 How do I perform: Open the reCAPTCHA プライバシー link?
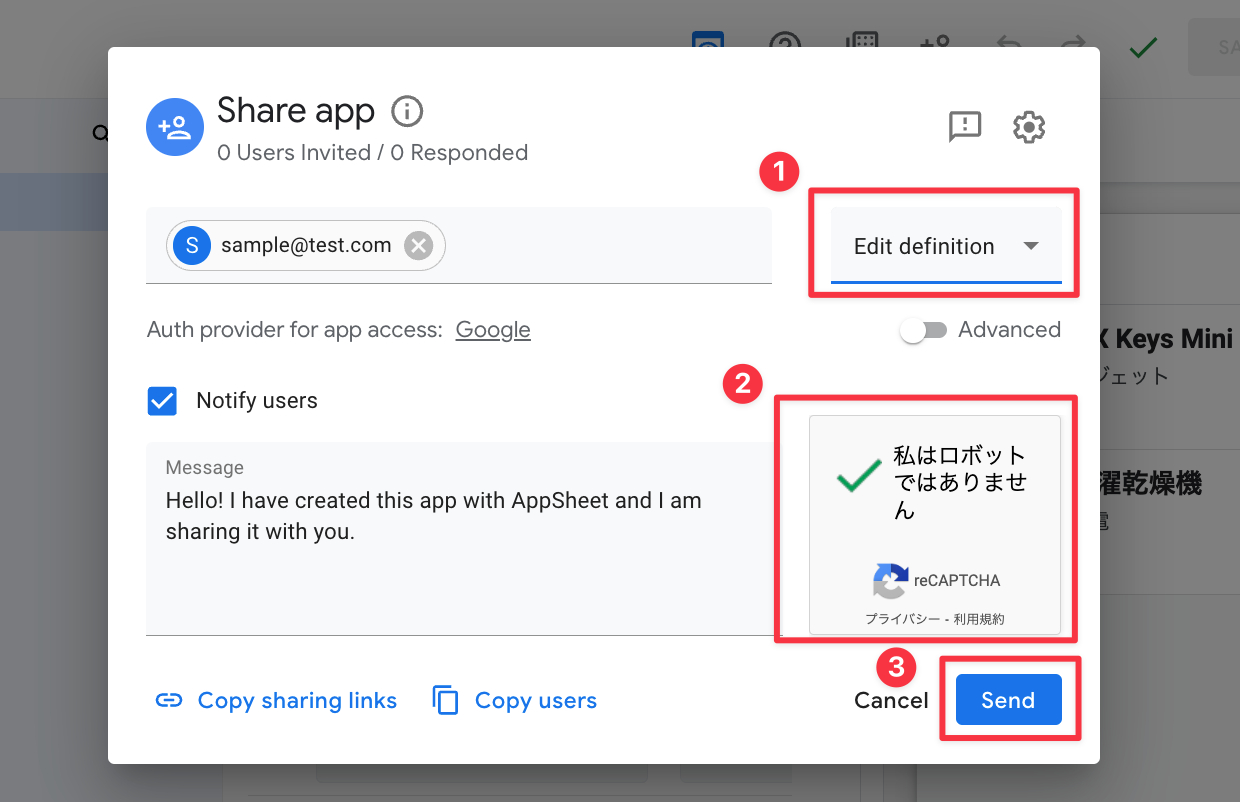[902, 619]
